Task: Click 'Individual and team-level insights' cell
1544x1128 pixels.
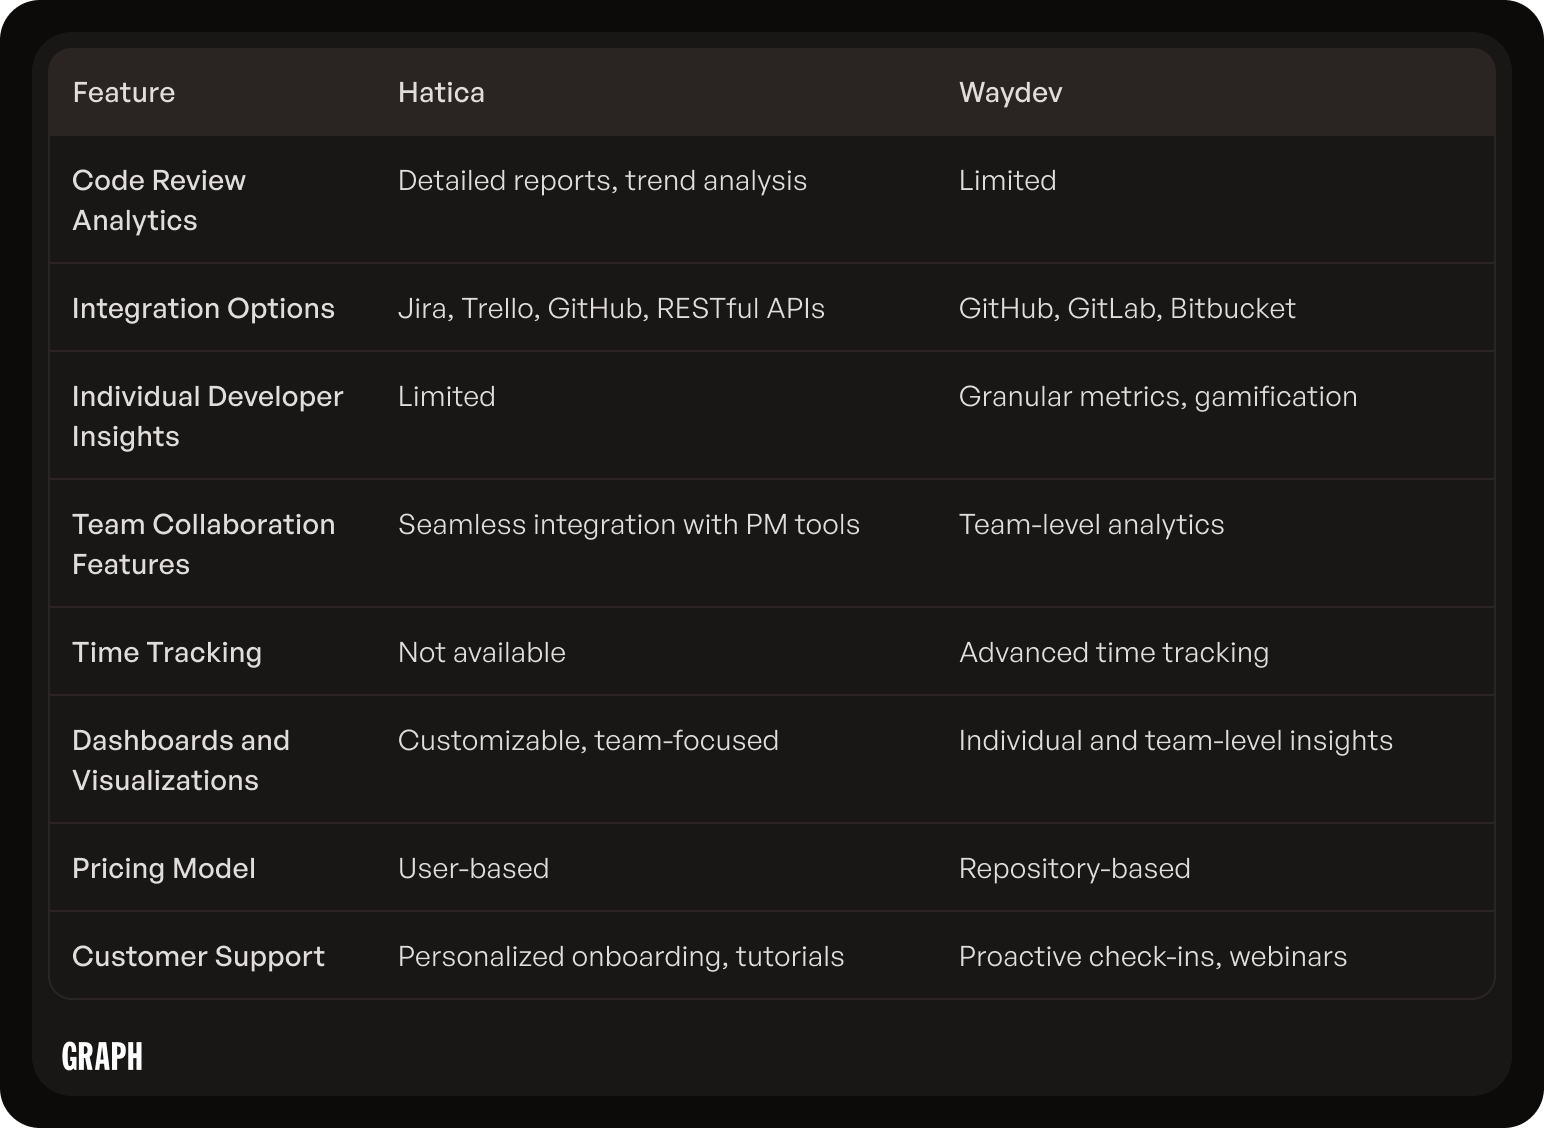Action: (x=1175, y=741)
